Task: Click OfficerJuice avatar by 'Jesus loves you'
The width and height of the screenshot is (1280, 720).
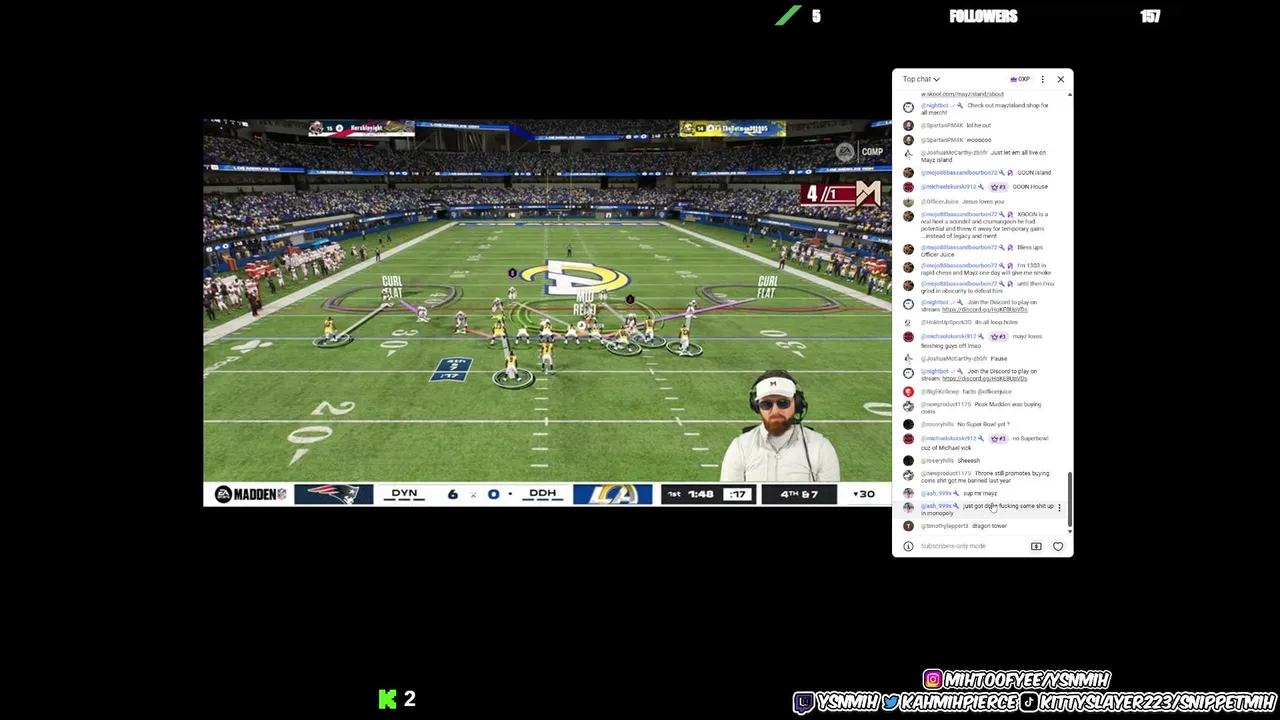Action: point(908,202)
